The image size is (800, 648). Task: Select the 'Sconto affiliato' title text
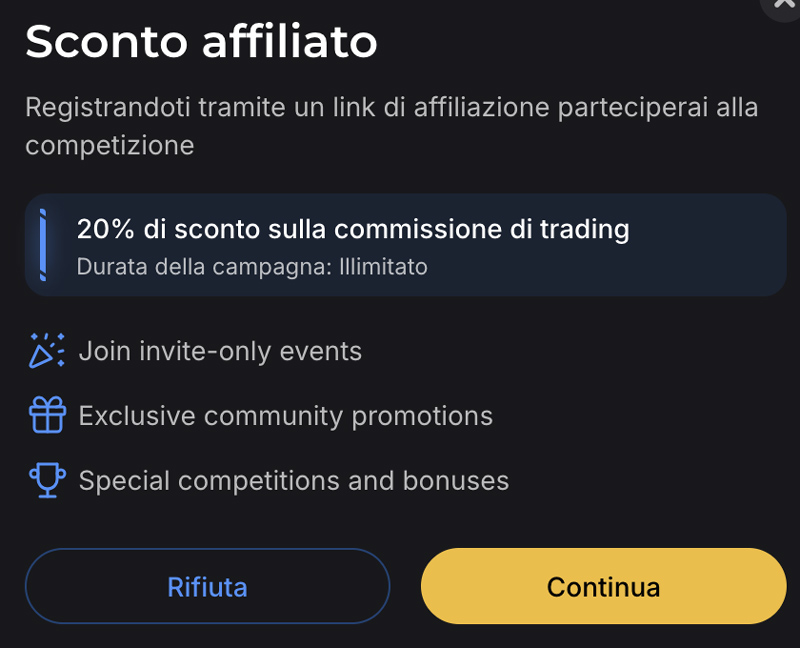coord(200,42)
